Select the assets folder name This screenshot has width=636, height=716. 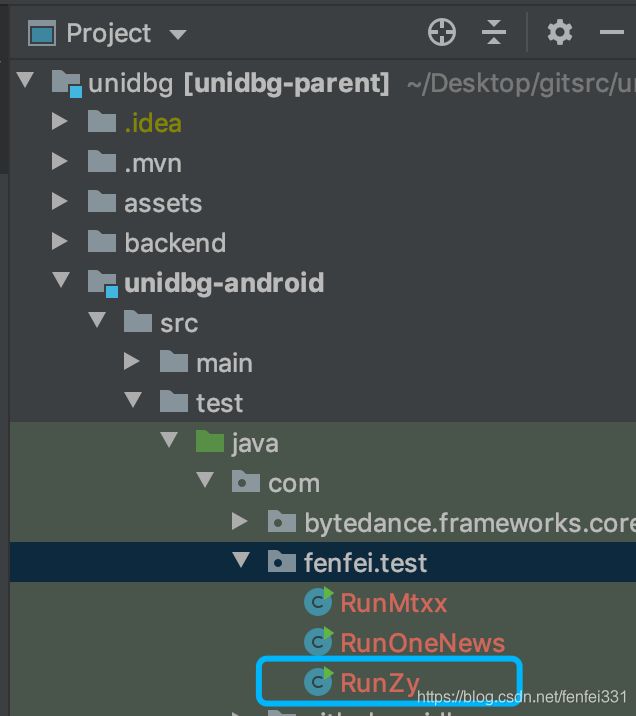tap(163, 203)
